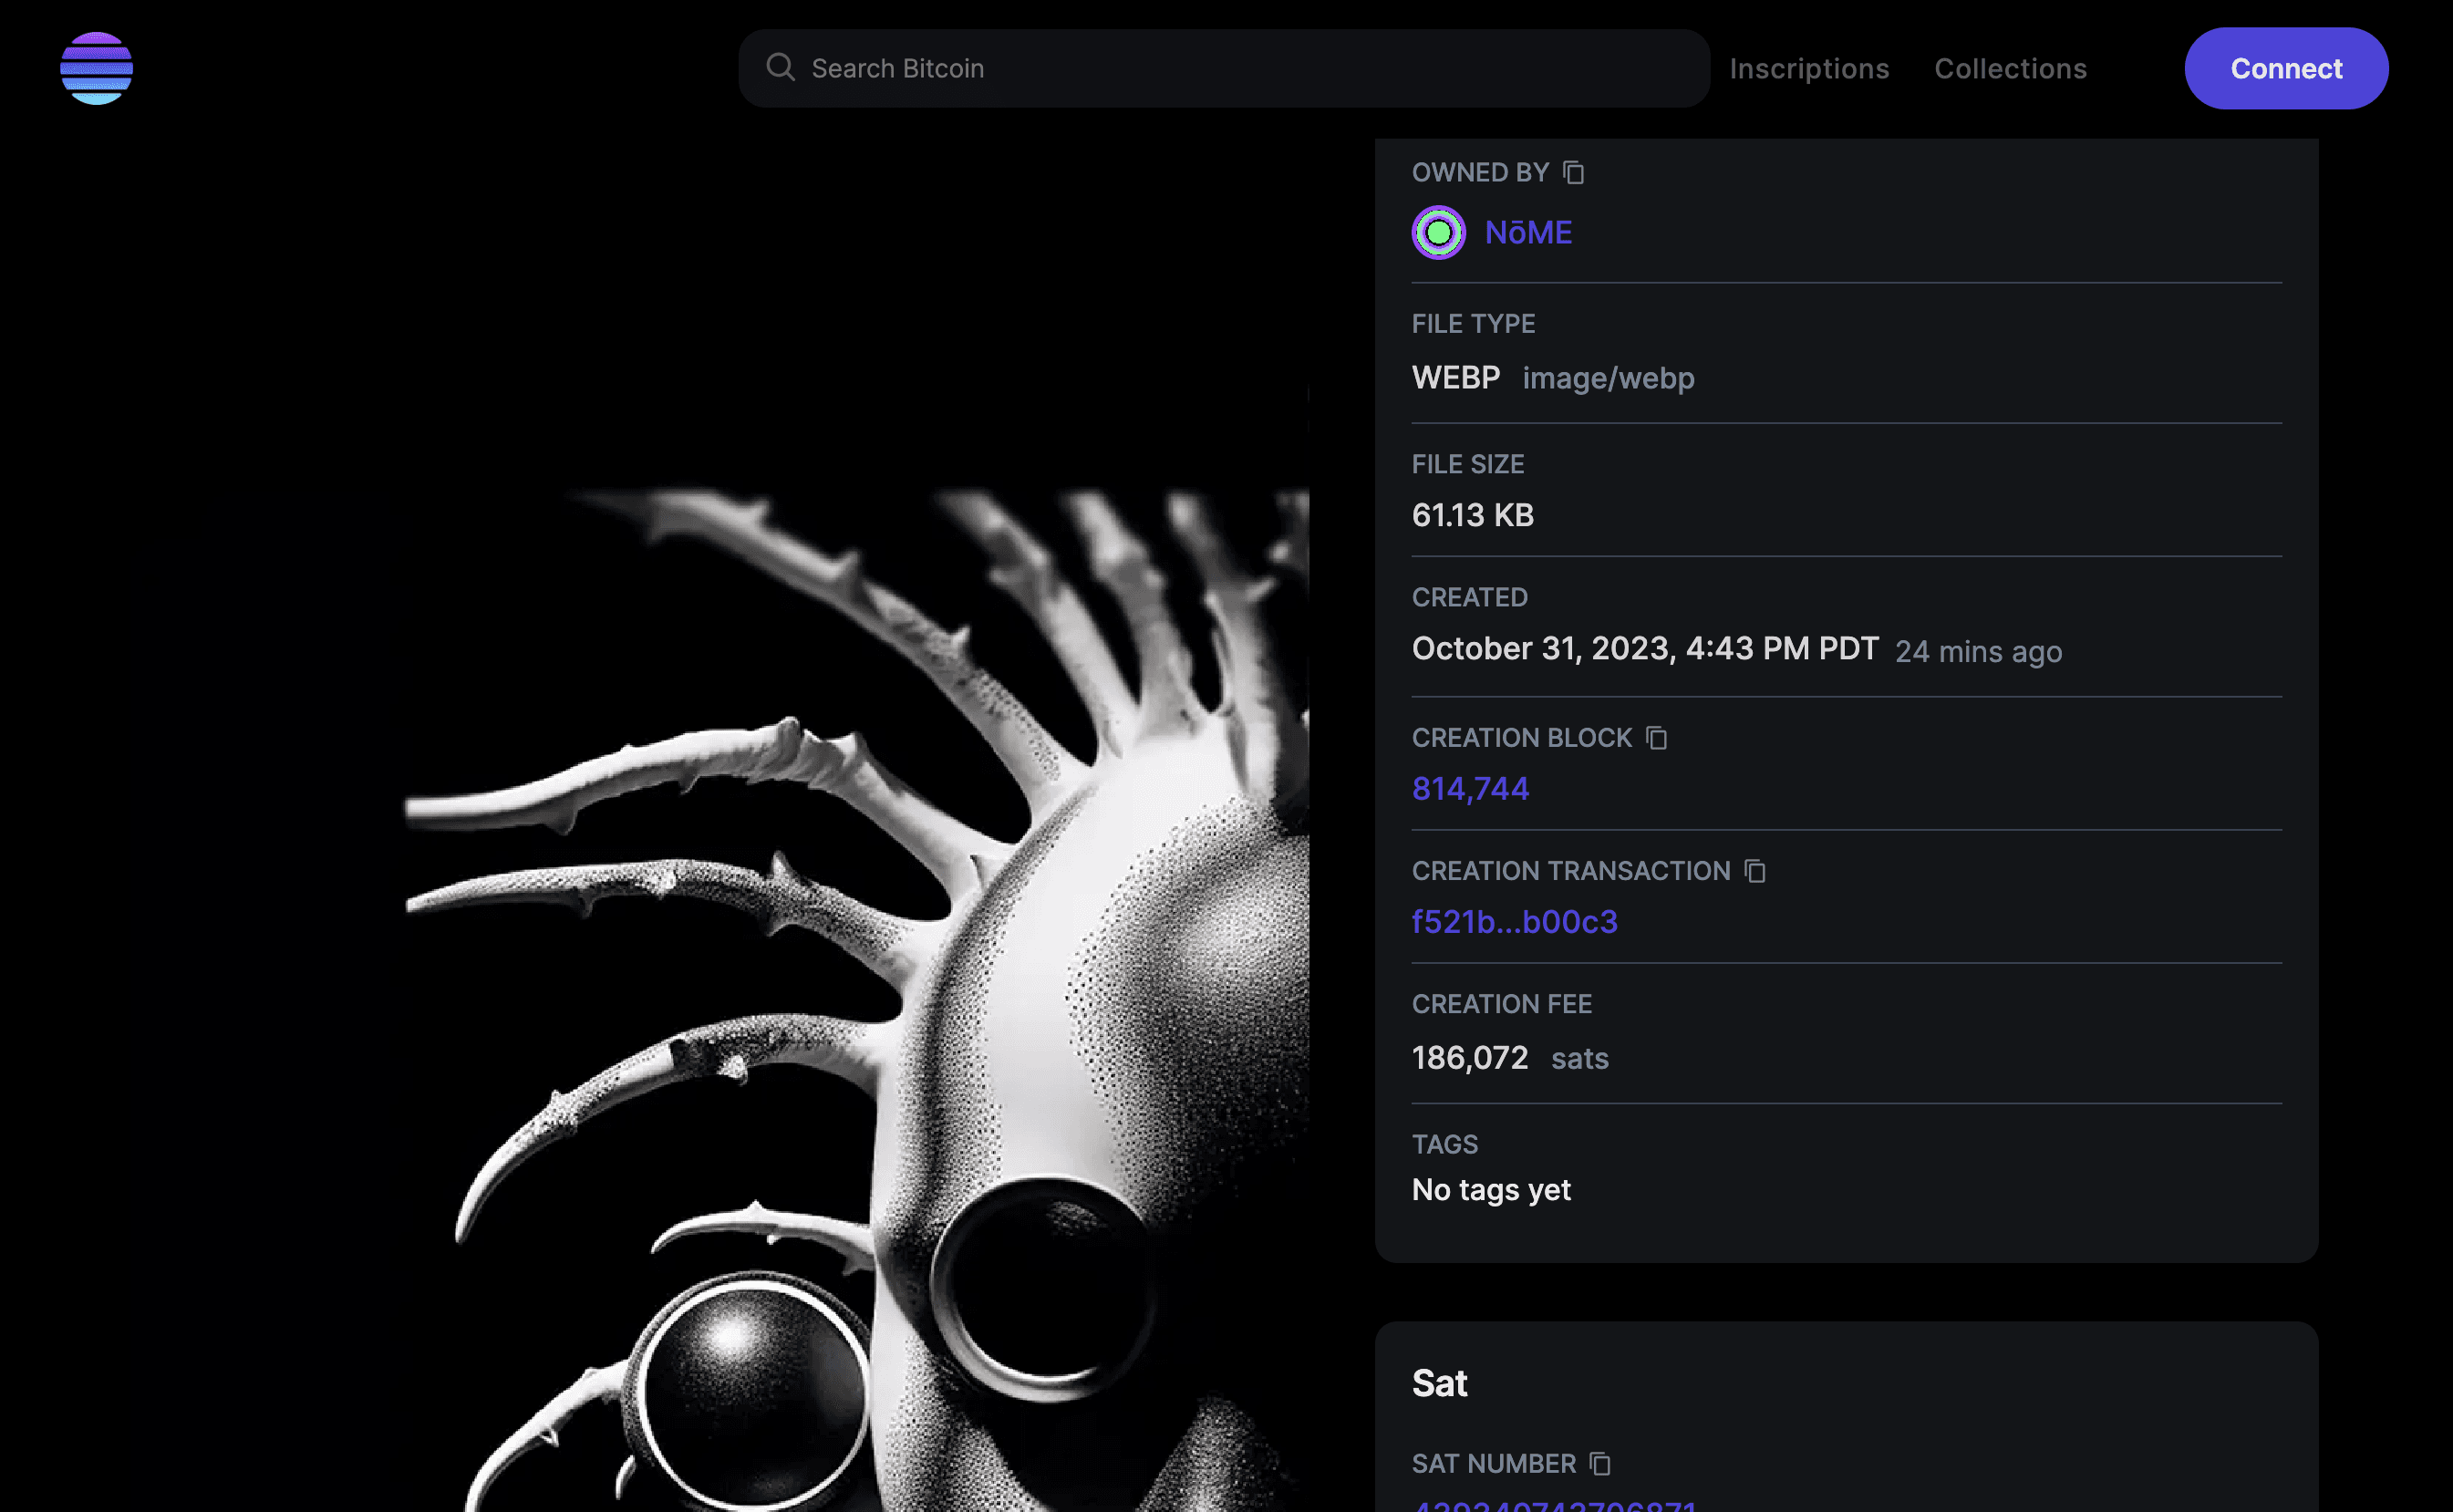Screen dimensions: 2453x1512
Task: Open the Collections nav item
Action: coord(2010,68)
